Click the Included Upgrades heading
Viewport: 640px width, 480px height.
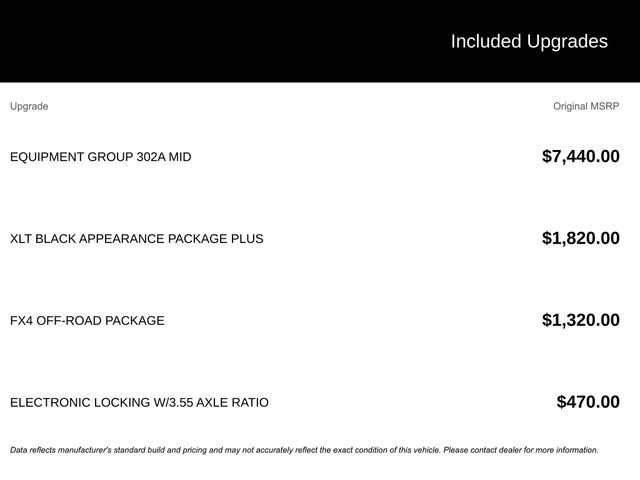click(528, 41)
